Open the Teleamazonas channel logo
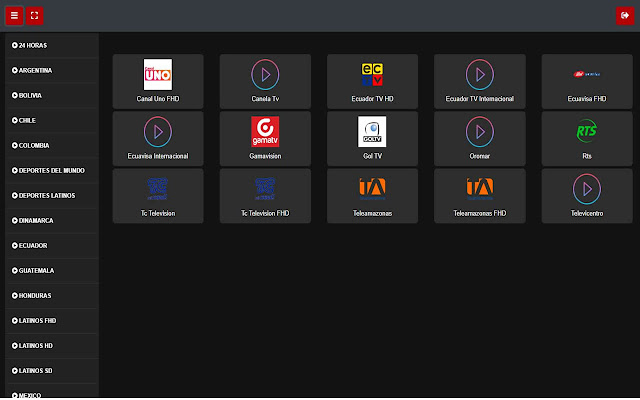The width and height of the screenshot is (640, 400). [372, 189]
